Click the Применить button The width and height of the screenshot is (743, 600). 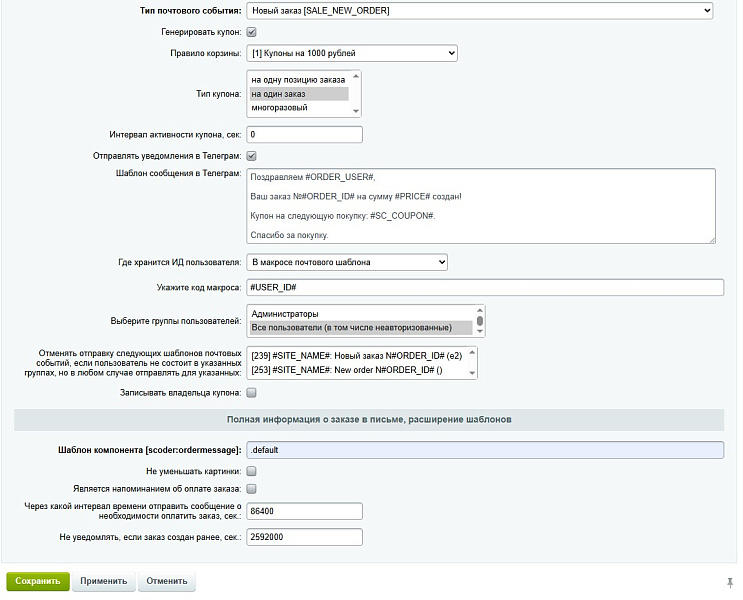click(103, 581)
